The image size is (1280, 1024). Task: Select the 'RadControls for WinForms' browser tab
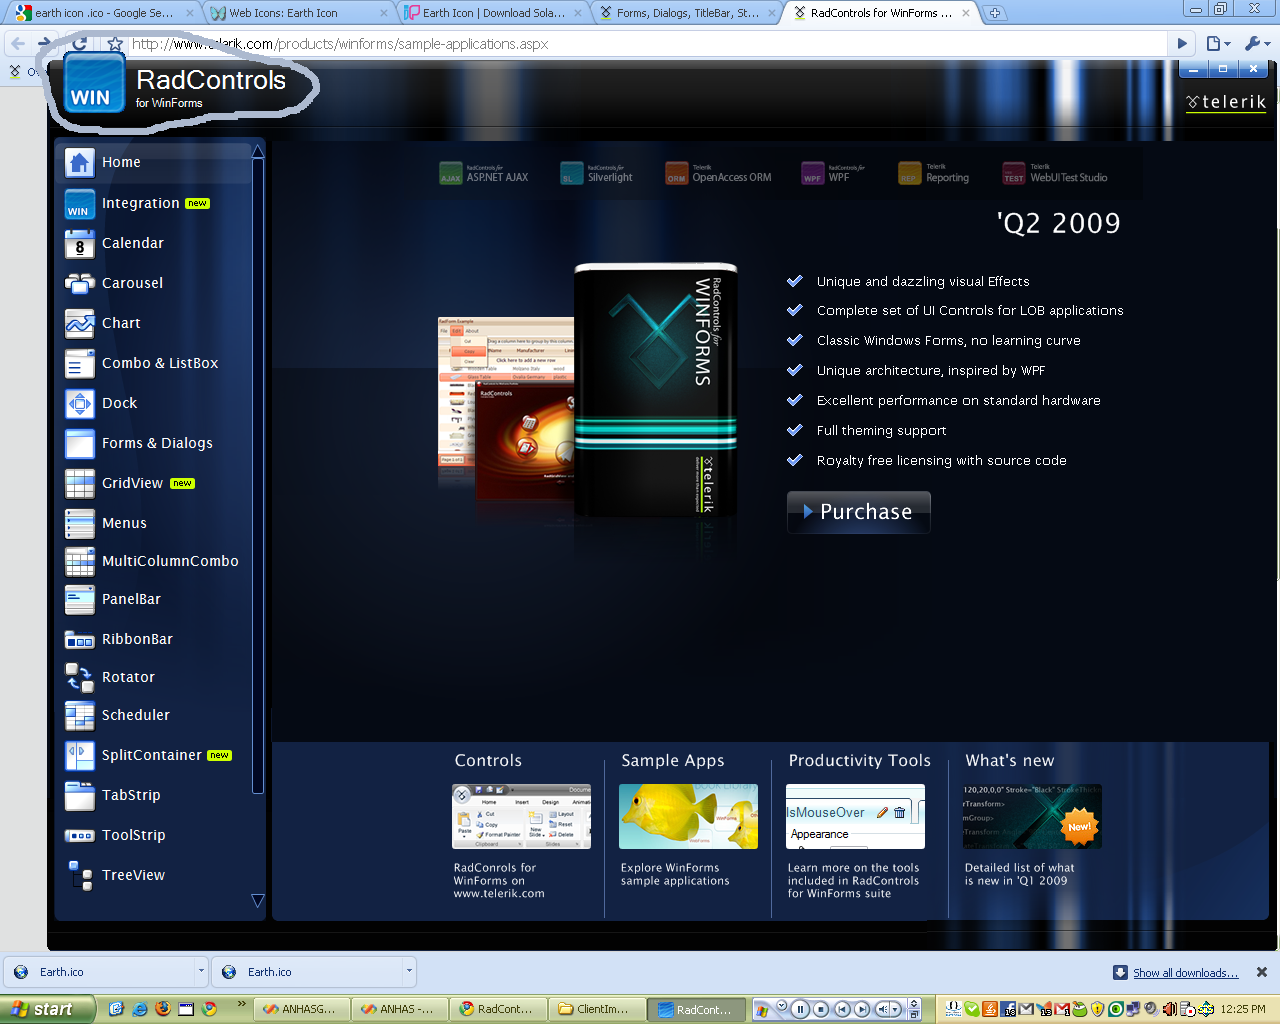(x=880, y=13)
